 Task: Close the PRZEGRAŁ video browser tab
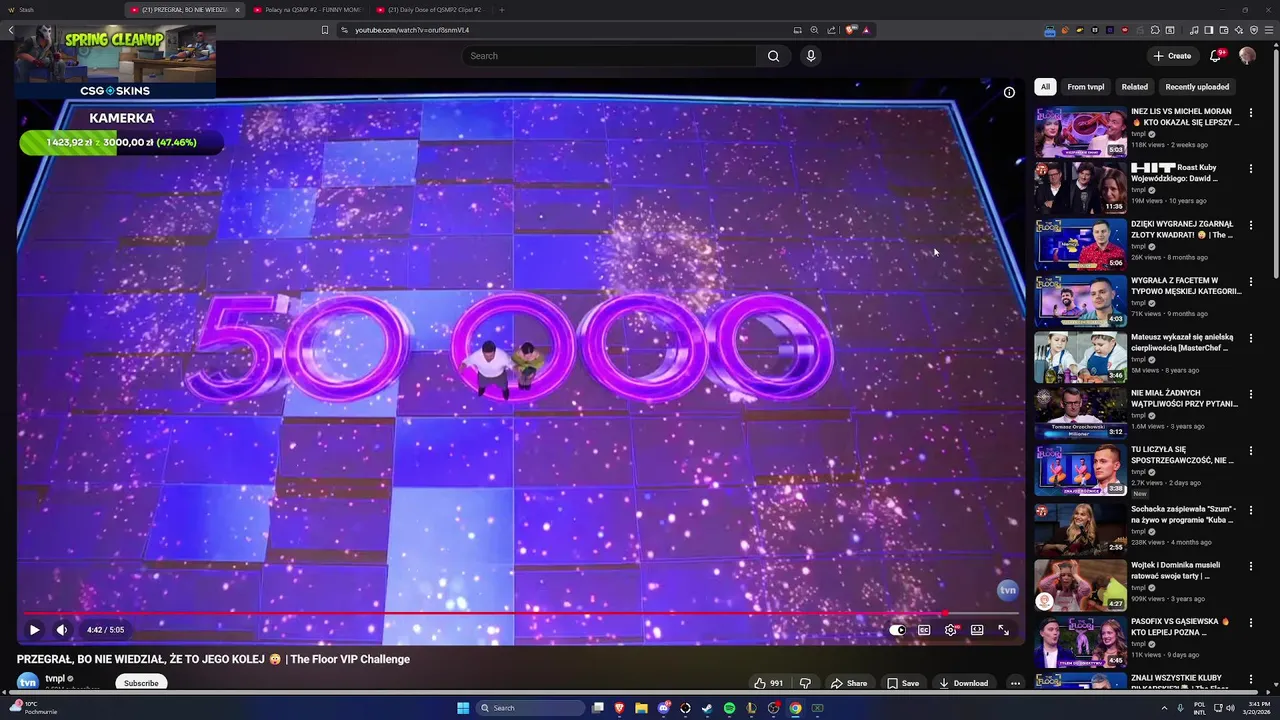click(237, 10)
